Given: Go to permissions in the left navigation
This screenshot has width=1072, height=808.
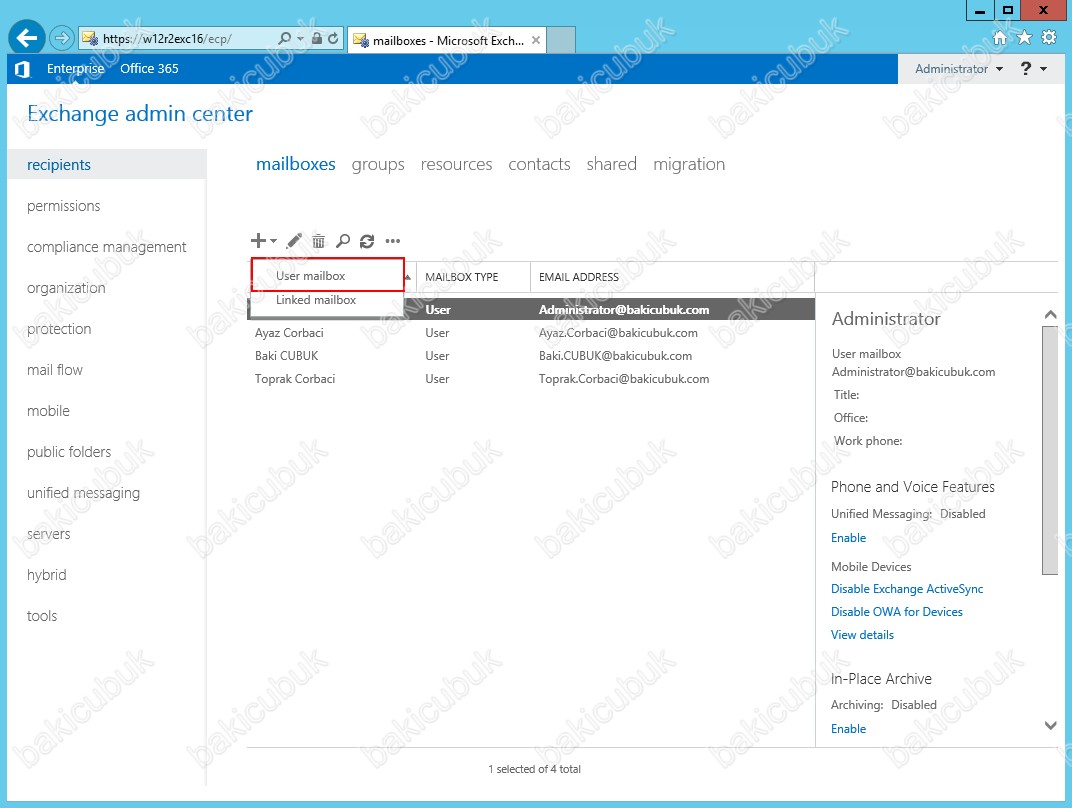Looking at the screenshot, I should pos(64,206).
